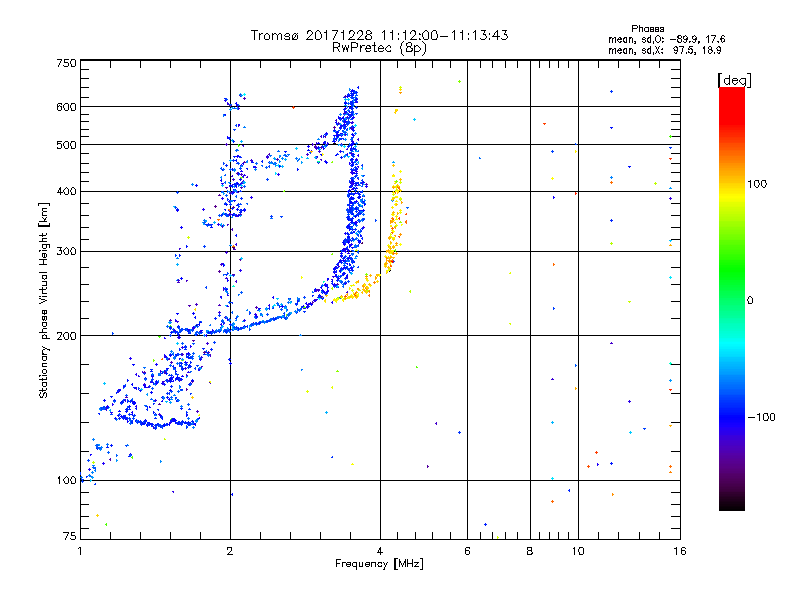Click the 'Frequency [MHz]' axis label
The width and height of the screenshot is (800, 600).
(379, 564)
